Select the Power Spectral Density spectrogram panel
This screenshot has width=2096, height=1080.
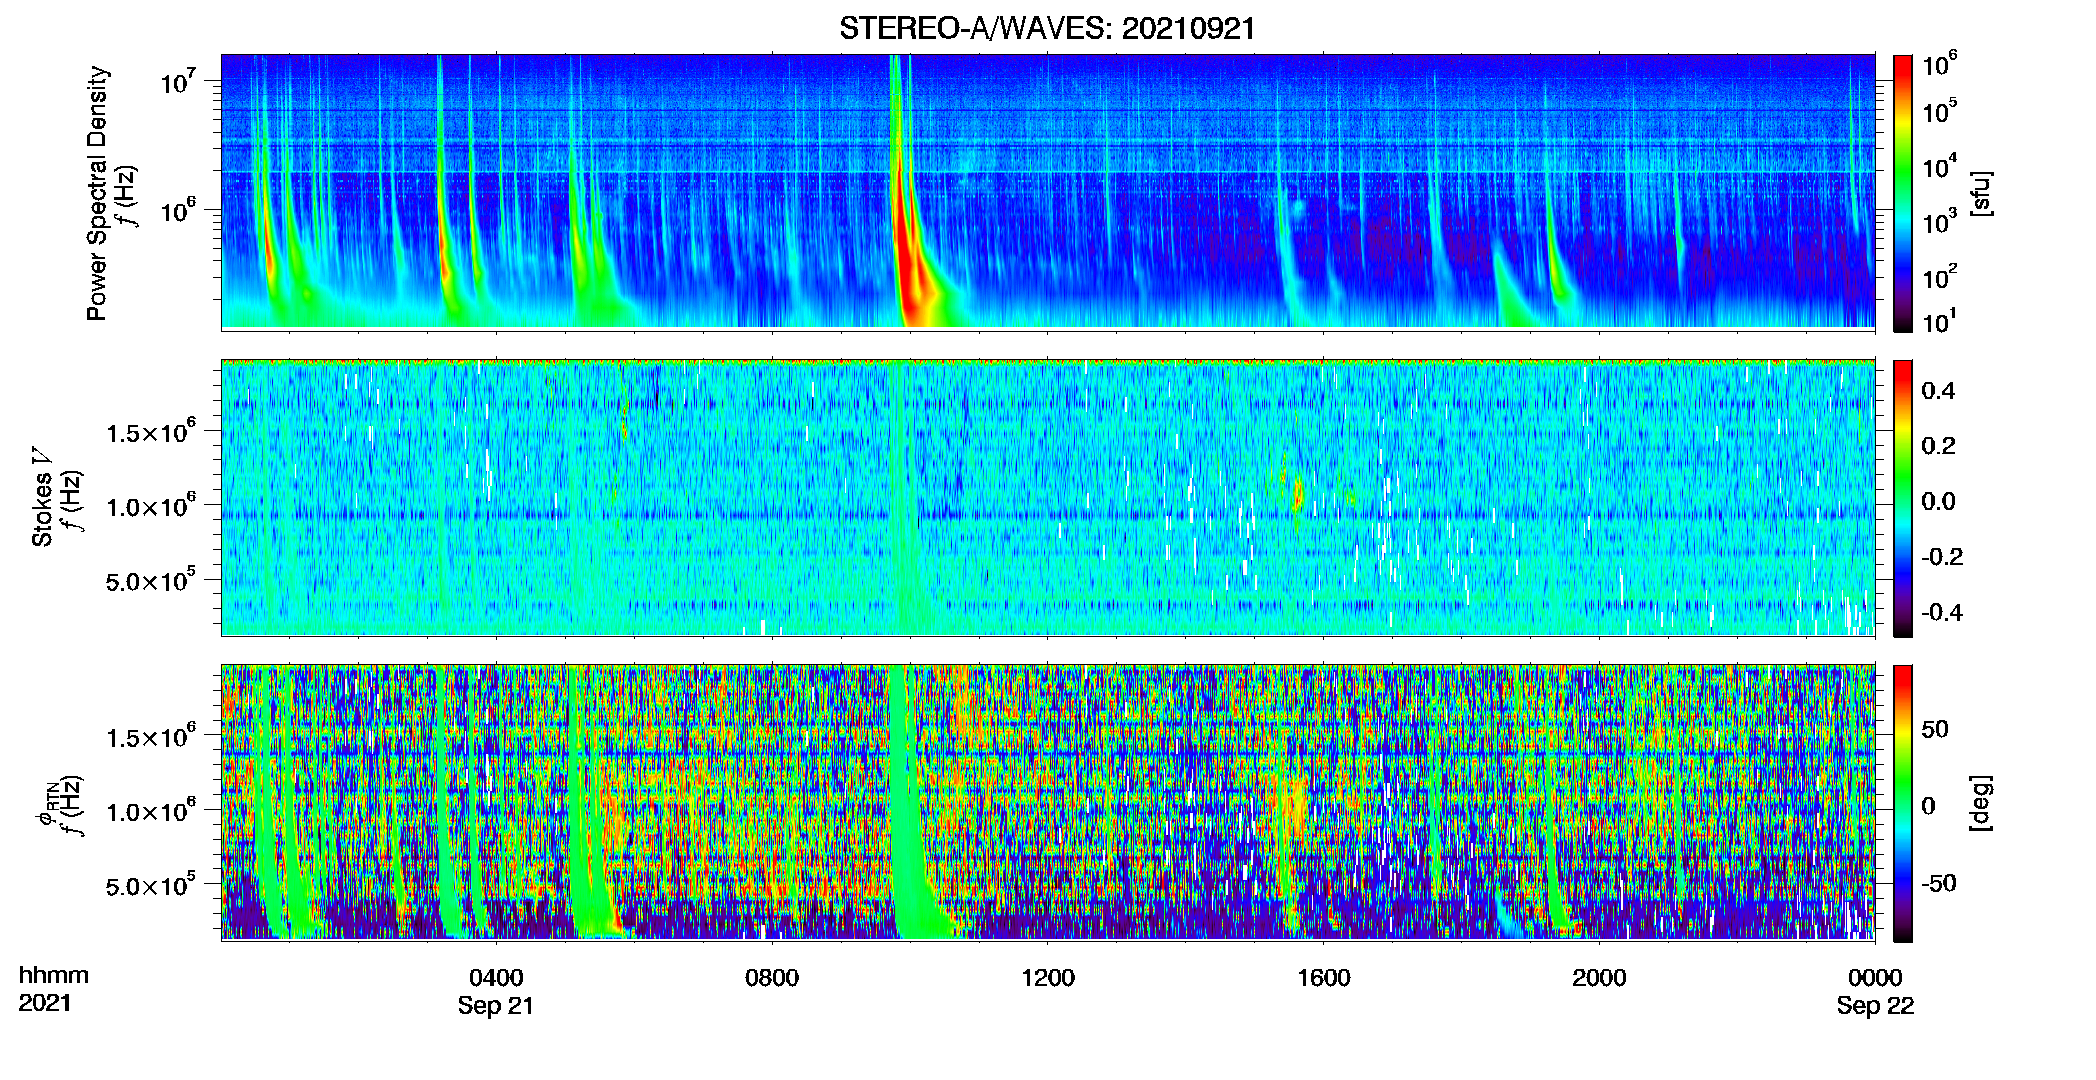(x=1048, y=192)
